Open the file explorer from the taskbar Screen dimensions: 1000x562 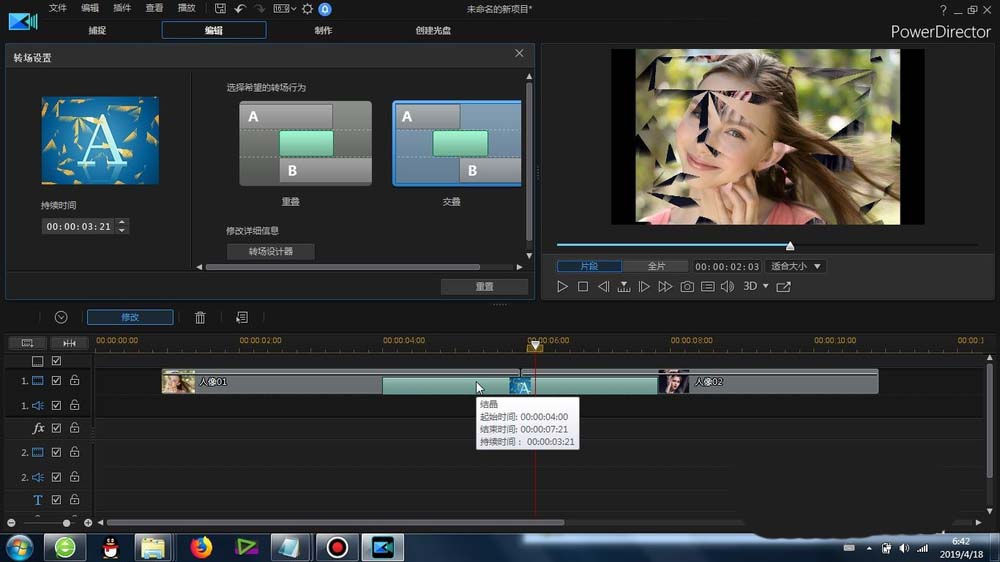pos(153,547)
